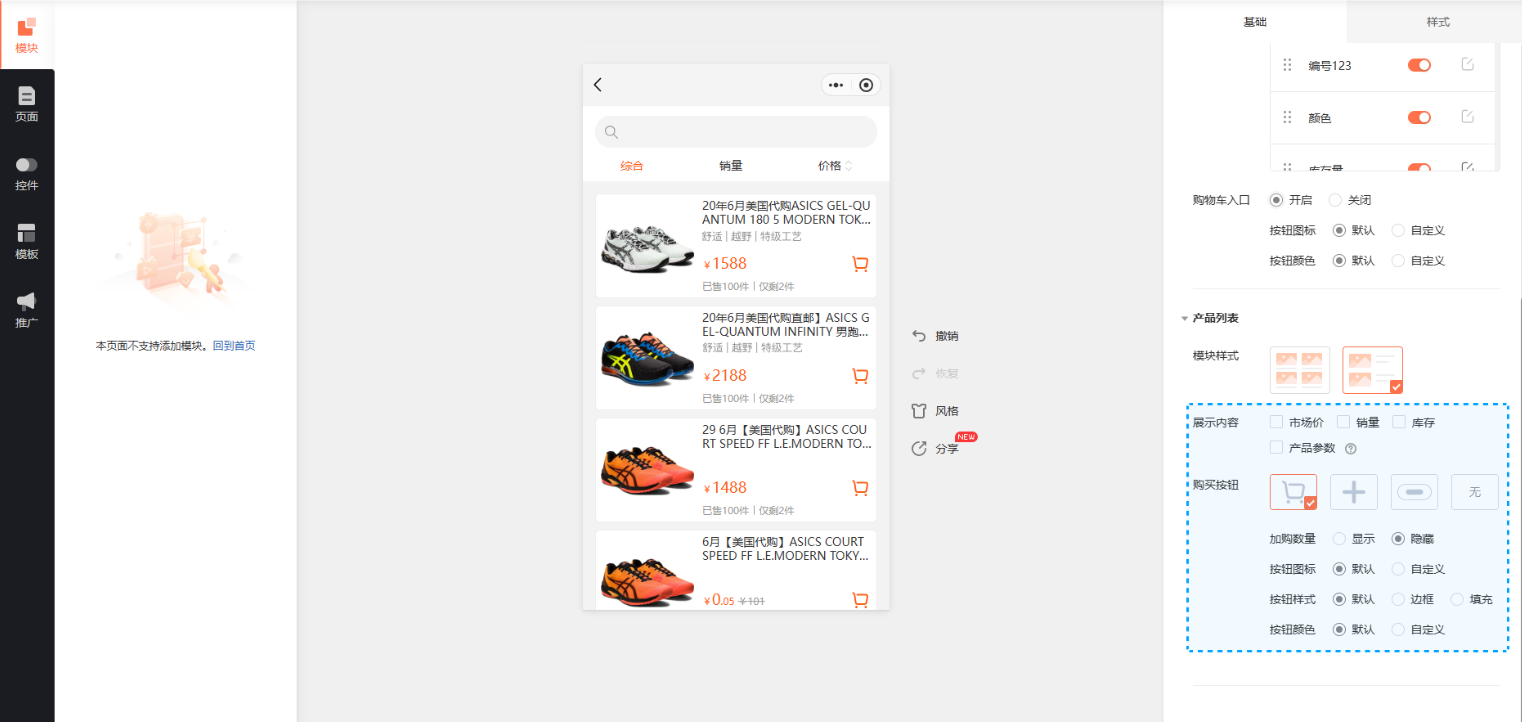Add the ¥1588 shoes to cart
The image size is (1522, 722).
tap(859, 264)
